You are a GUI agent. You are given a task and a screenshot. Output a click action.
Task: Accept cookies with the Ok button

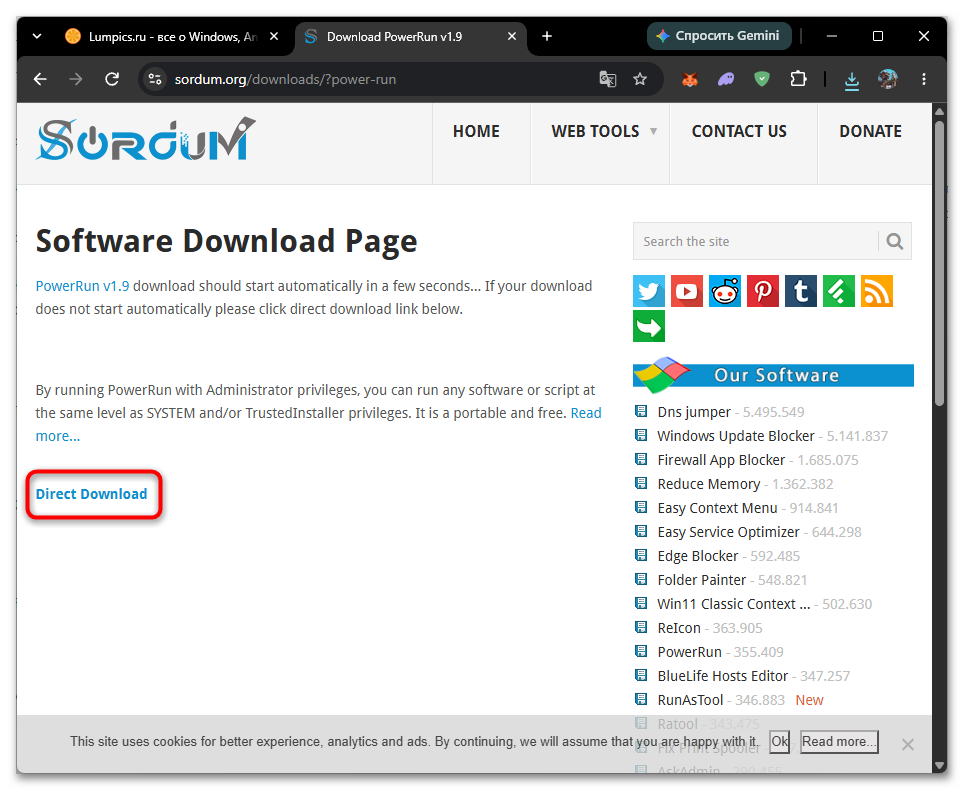(780, 741)
